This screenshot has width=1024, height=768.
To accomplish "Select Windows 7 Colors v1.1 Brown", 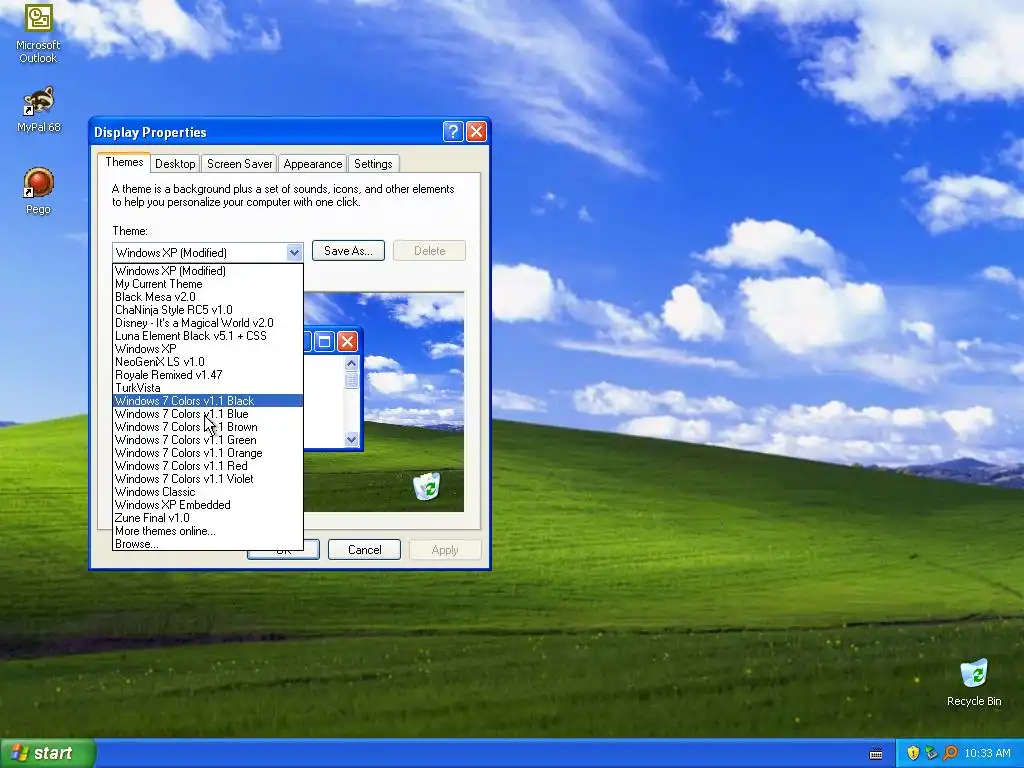I will click(208, 427).
